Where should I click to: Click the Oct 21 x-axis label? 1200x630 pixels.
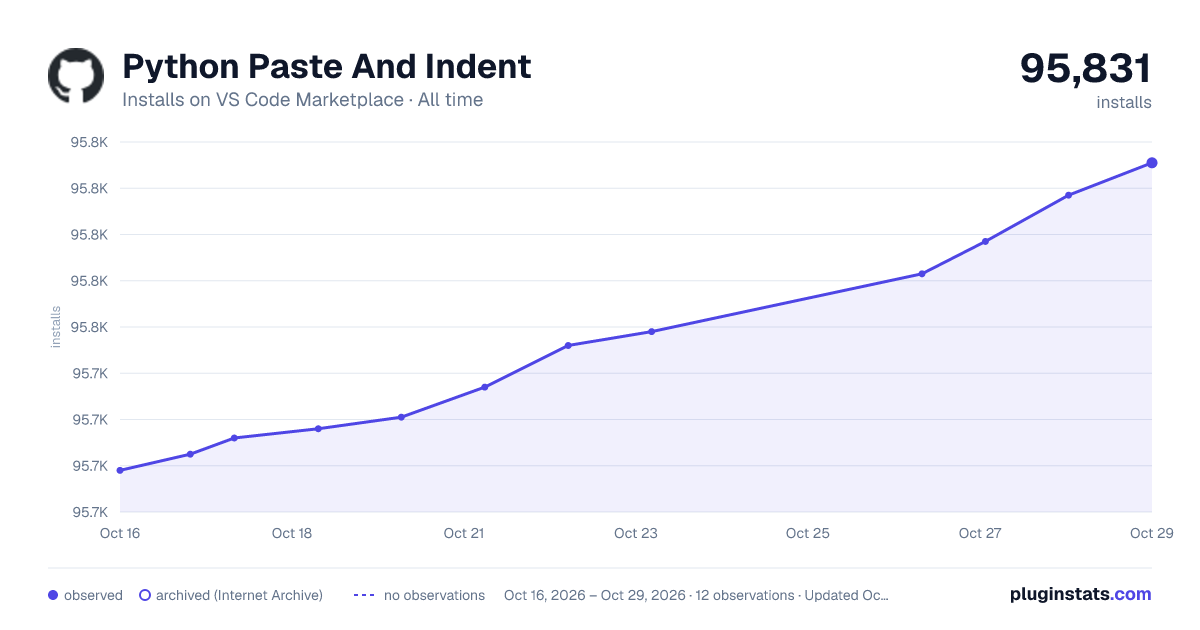464,533
